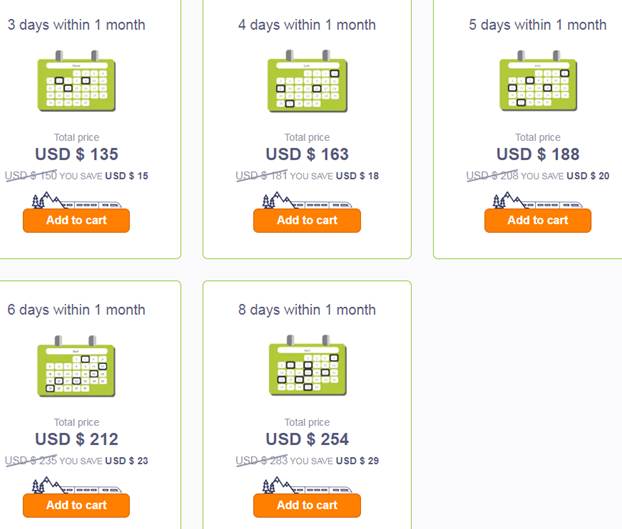Add the 6 days pass to cart
Screen dimensions: 622x529
click(x=77, y=505)
